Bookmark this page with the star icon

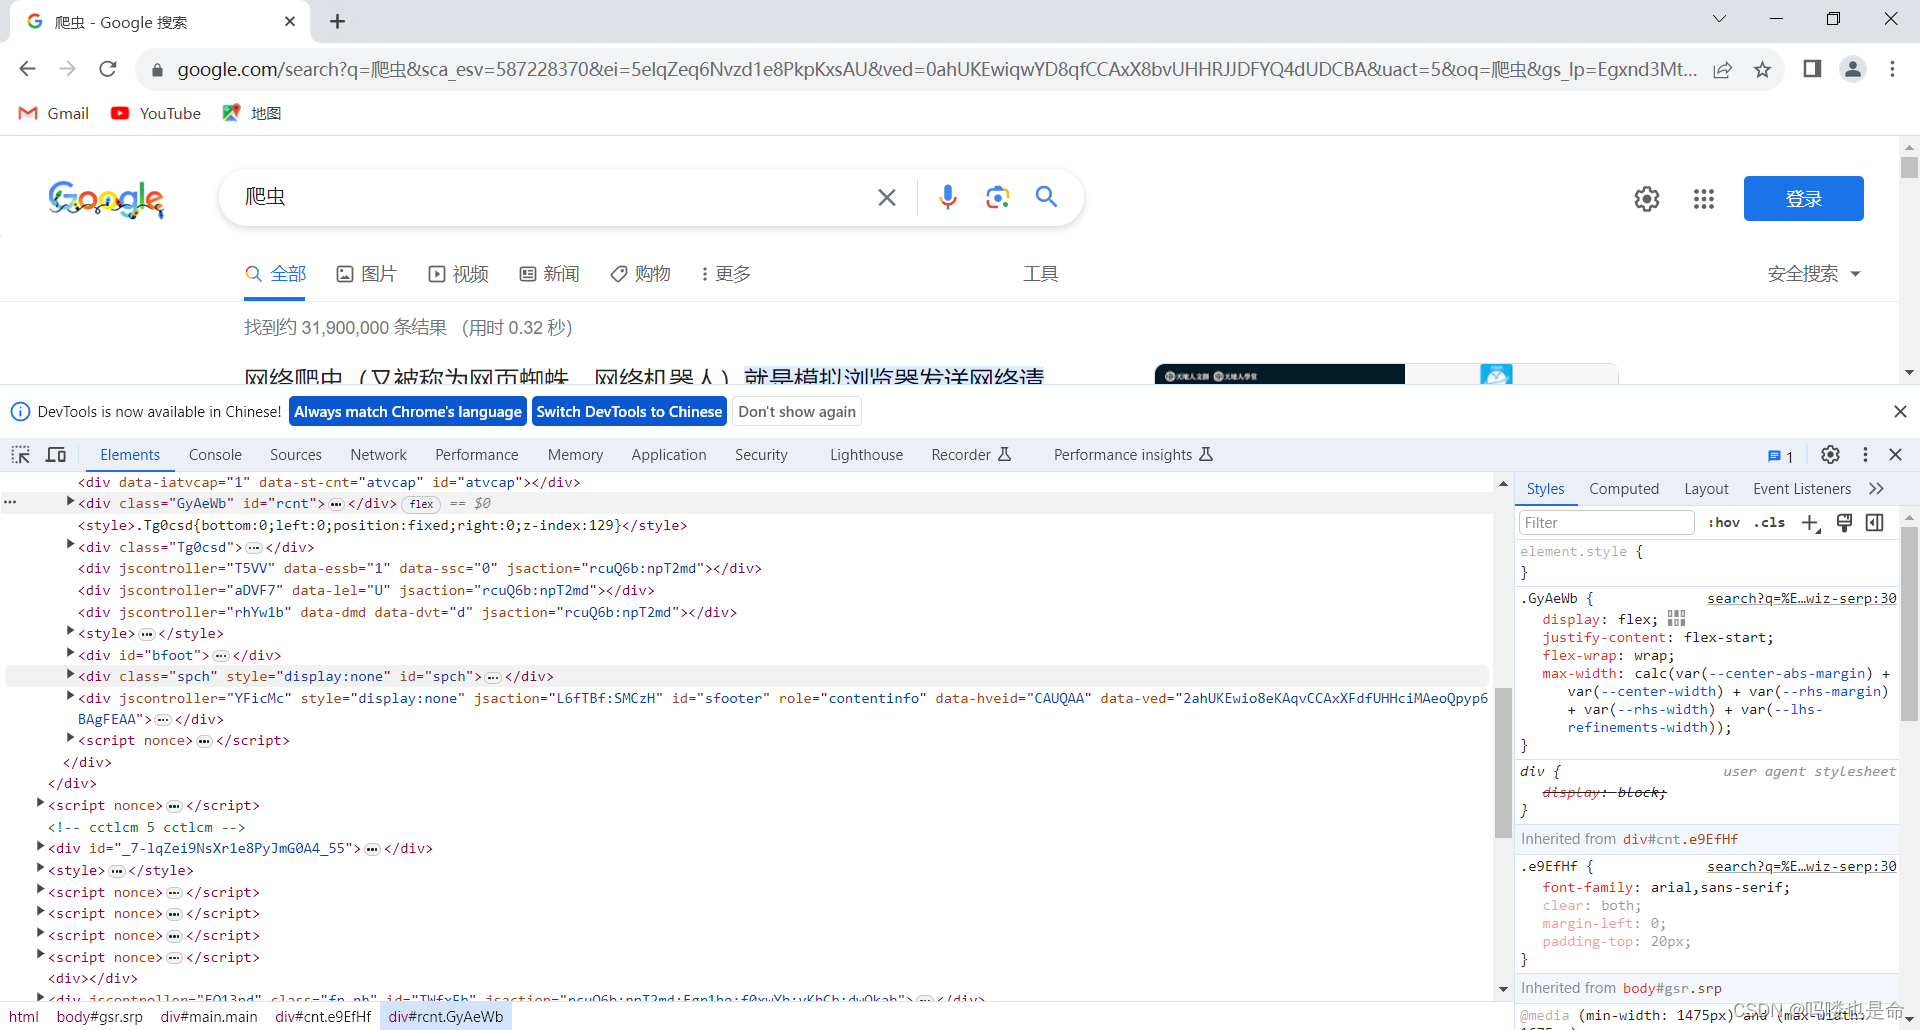point(1762,69)
